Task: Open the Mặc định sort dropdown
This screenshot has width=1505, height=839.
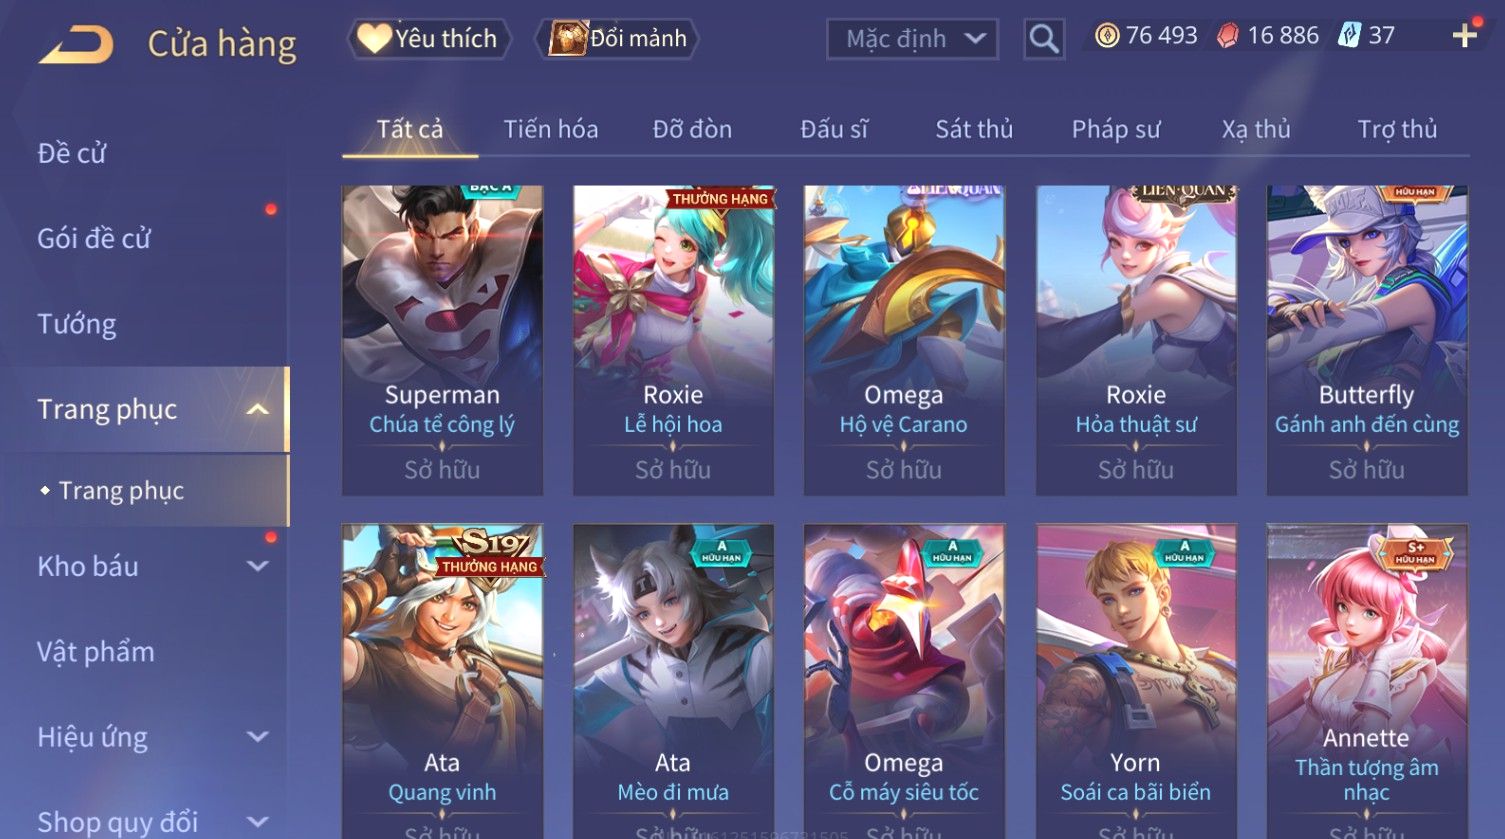Action: [912, 39]
